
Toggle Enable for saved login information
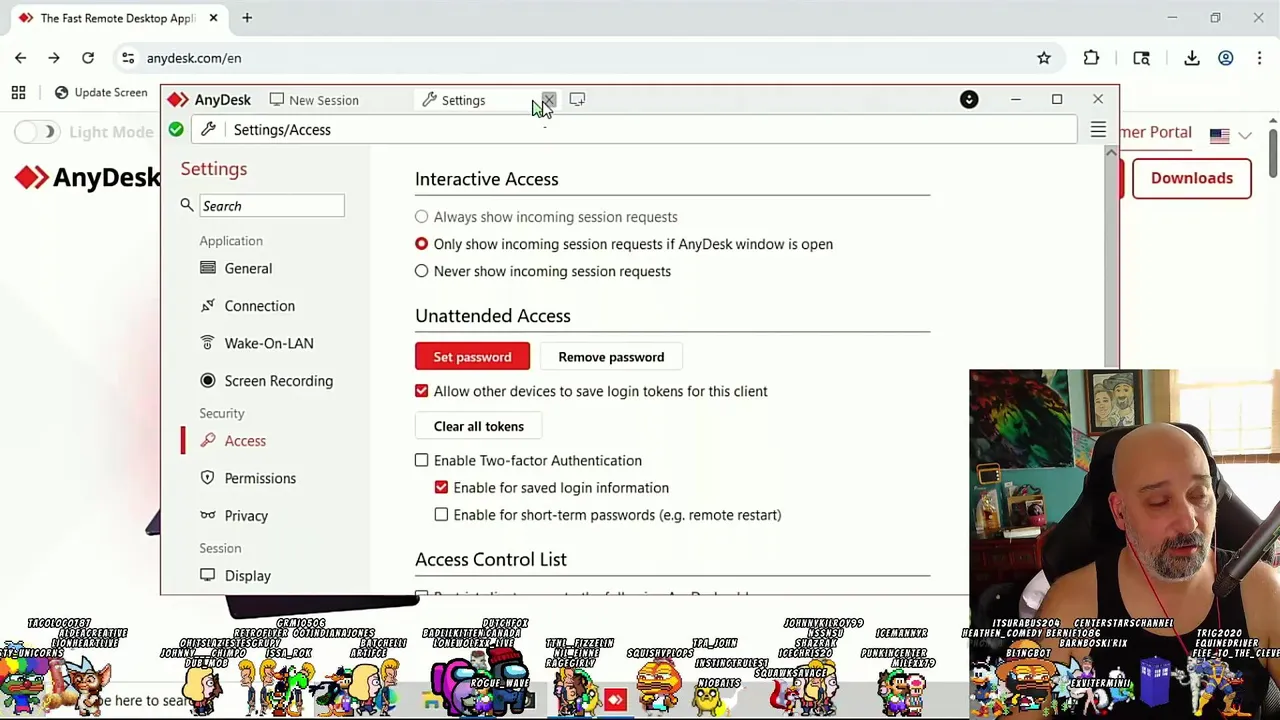point(441,487)
